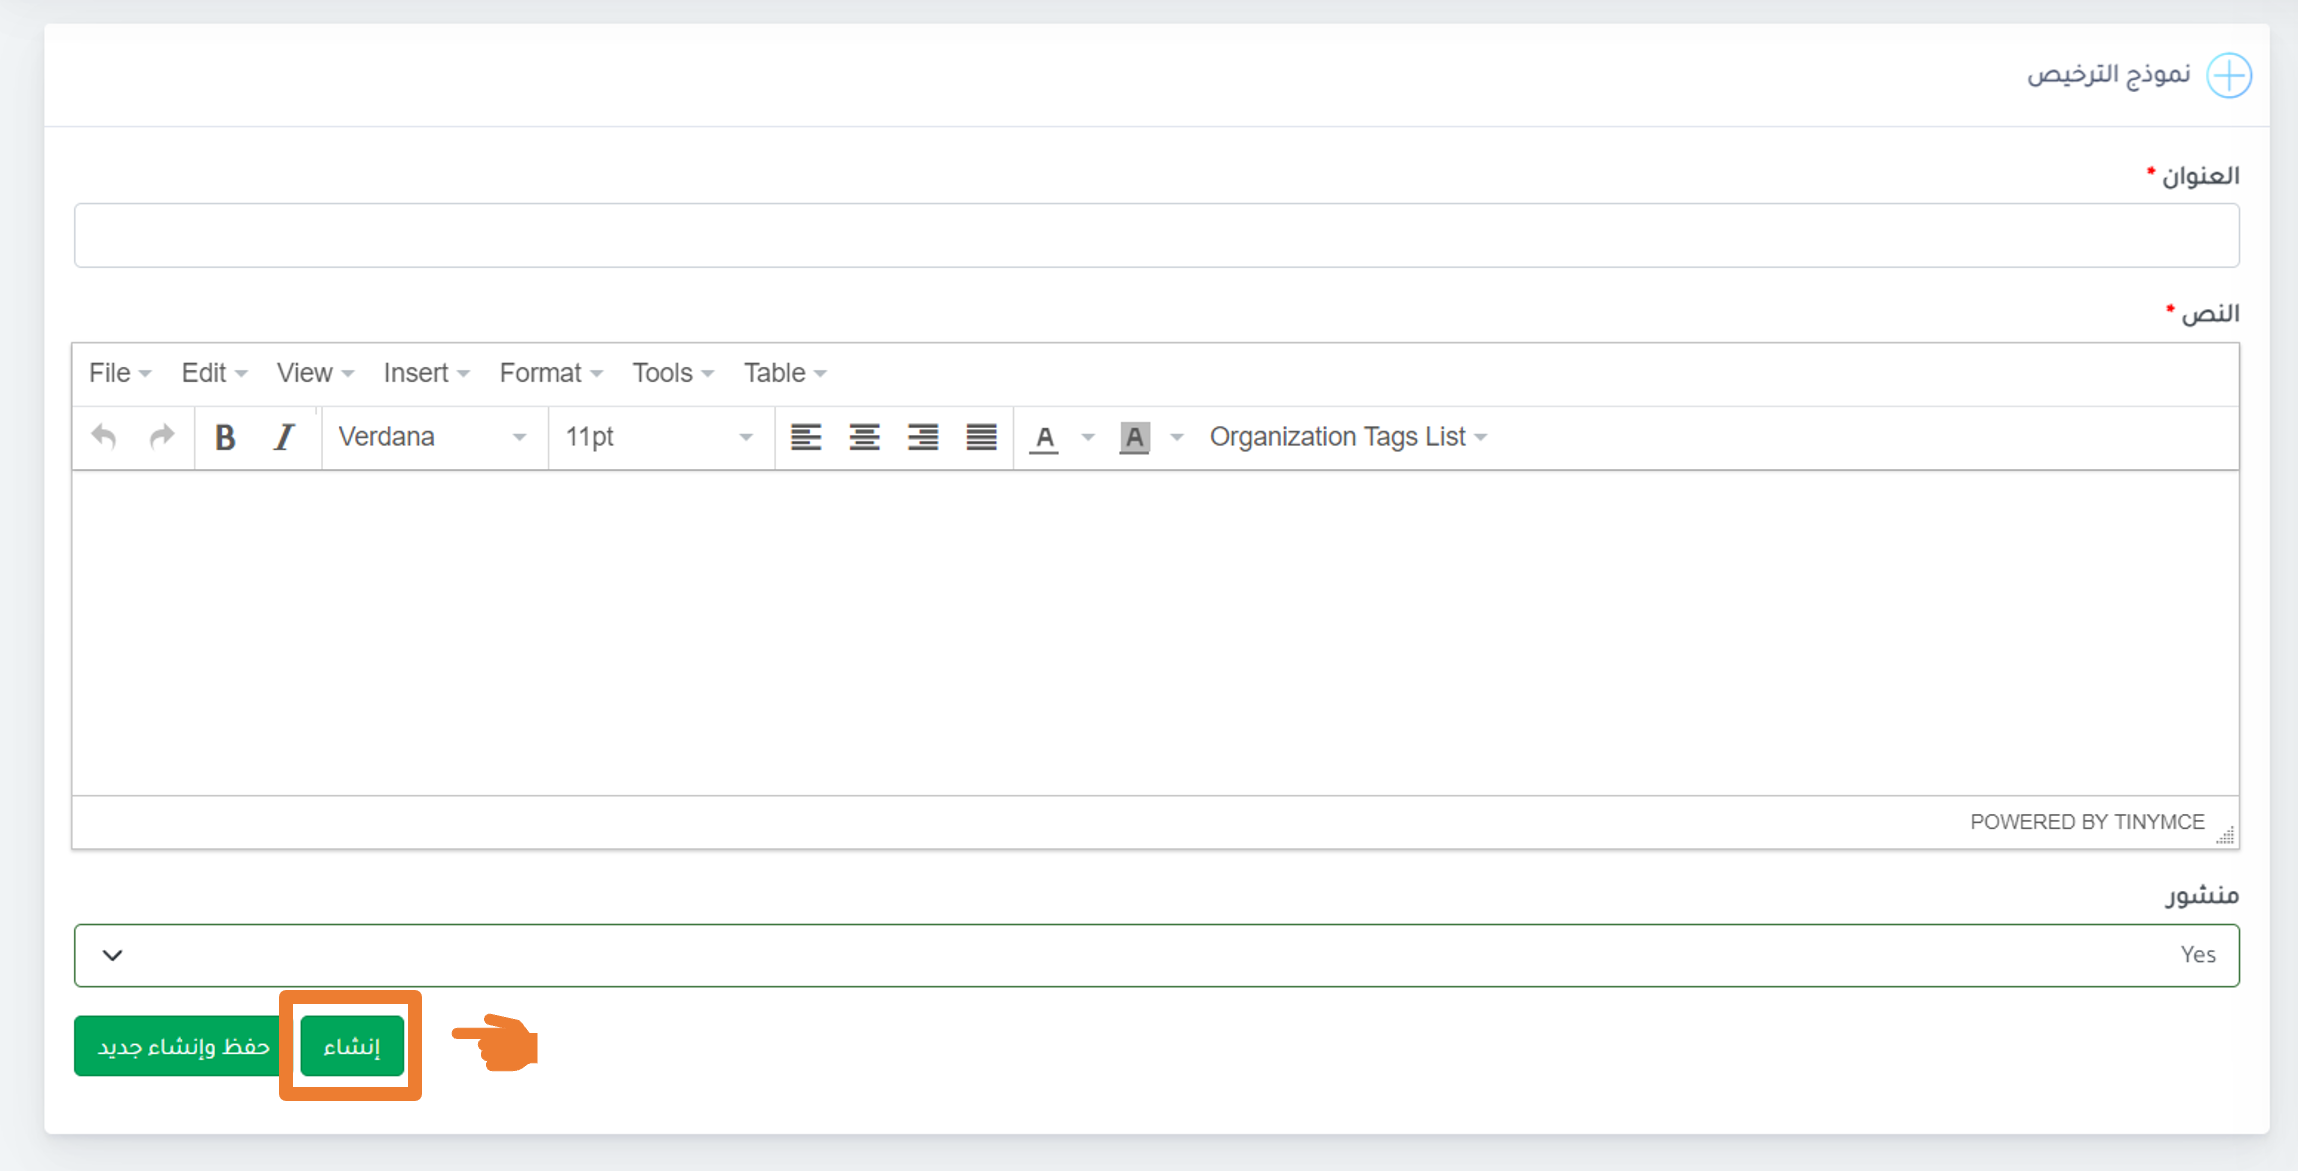Viewport: 2298px width, 1171px height.
Task: Click the إنشاء create button
Action: (352, 1046)
